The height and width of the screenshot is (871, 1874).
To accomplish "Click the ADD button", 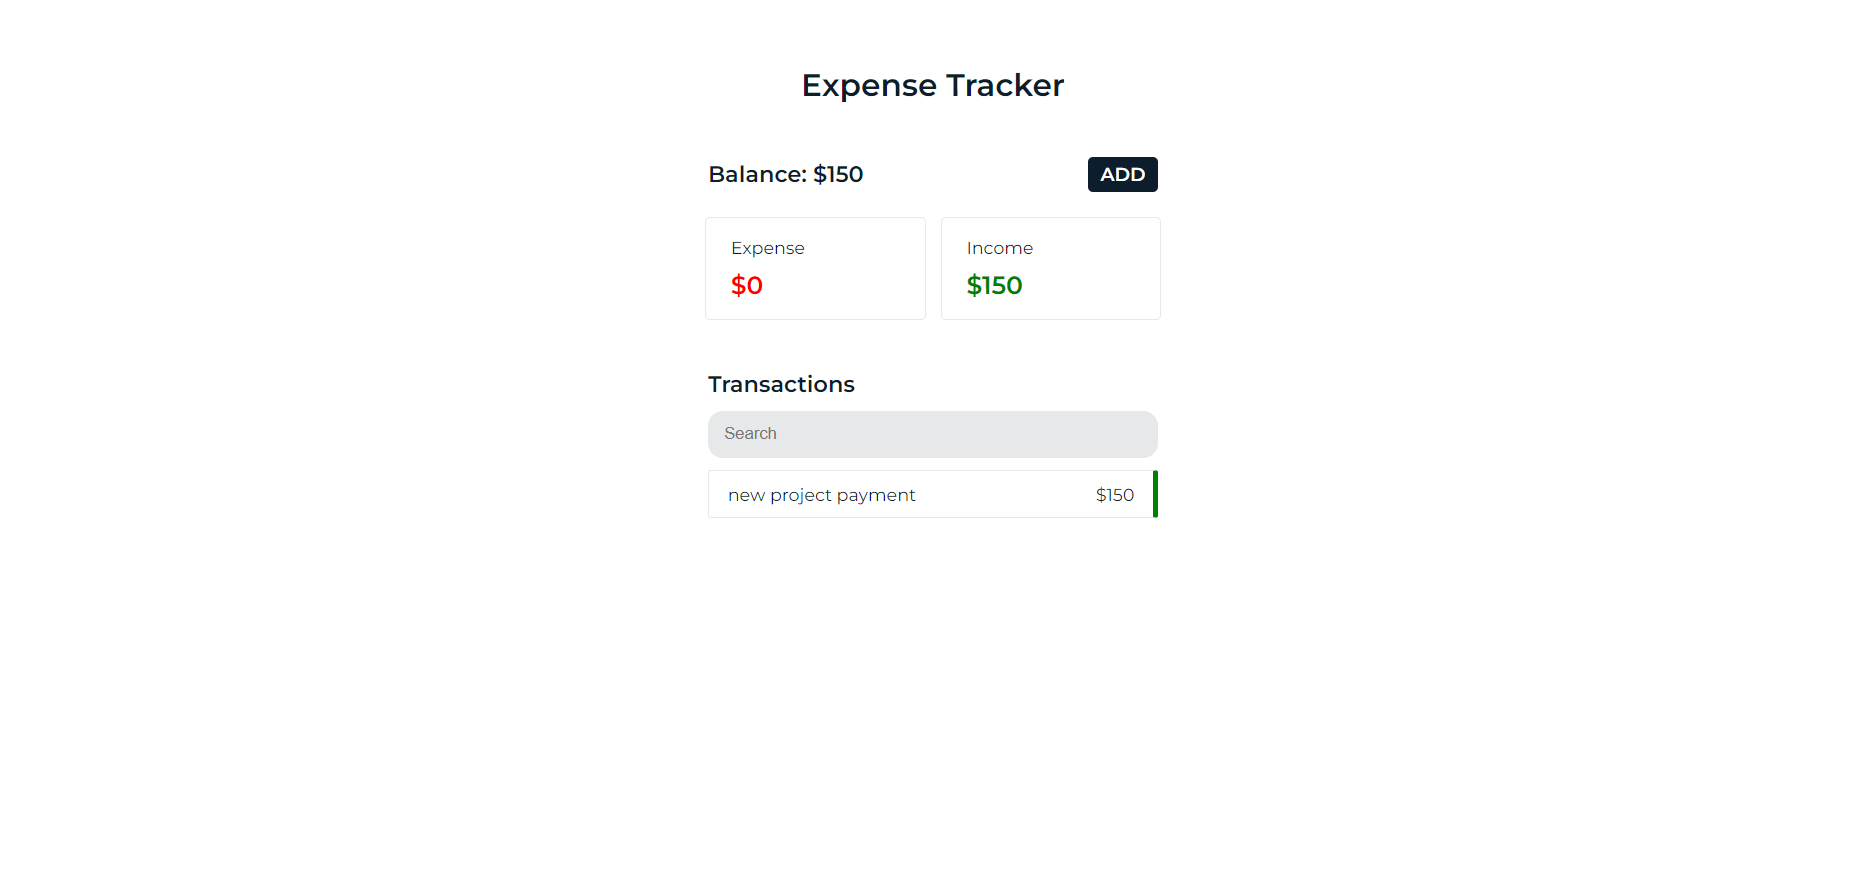I will (1122, 174).
